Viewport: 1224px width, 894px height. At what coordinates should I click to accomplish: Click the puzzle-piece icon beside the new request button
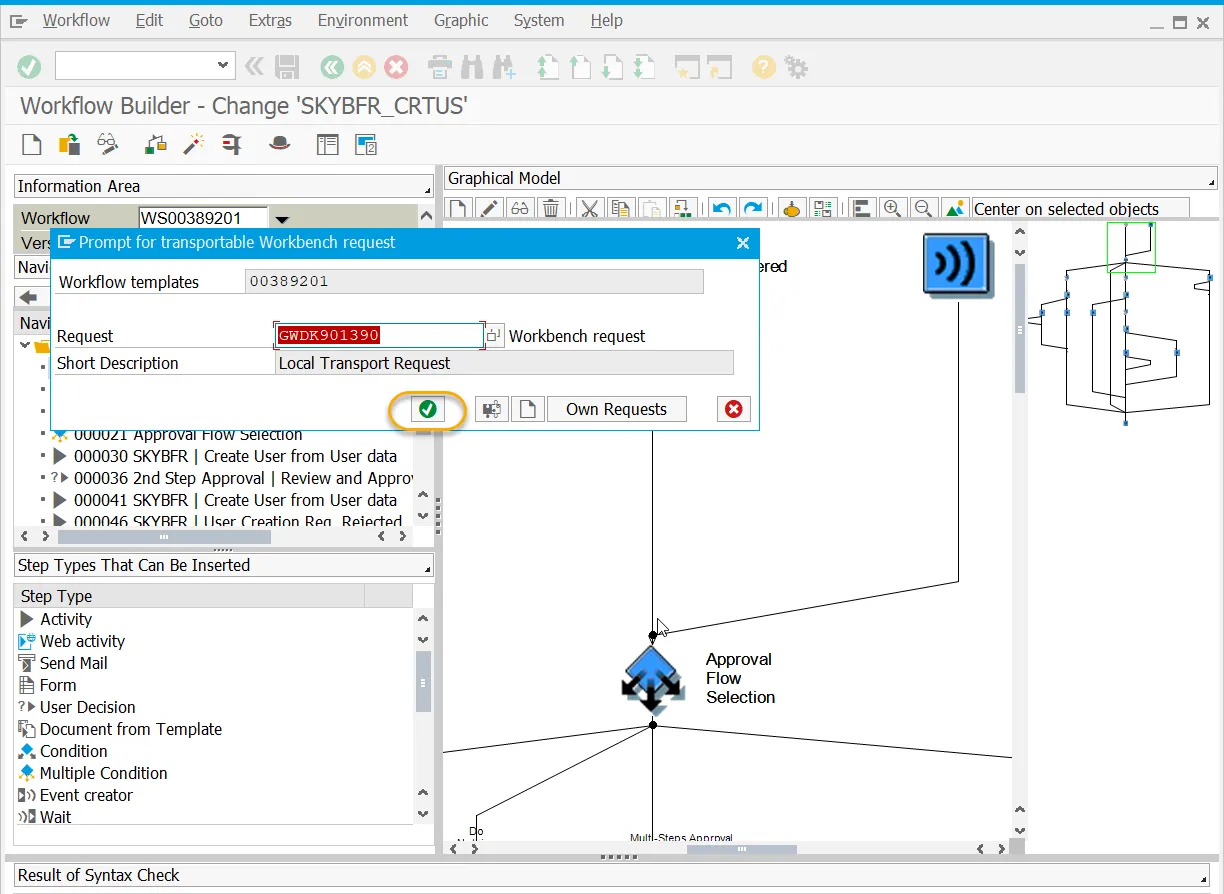pyautogui.click(x=492, y=409)
